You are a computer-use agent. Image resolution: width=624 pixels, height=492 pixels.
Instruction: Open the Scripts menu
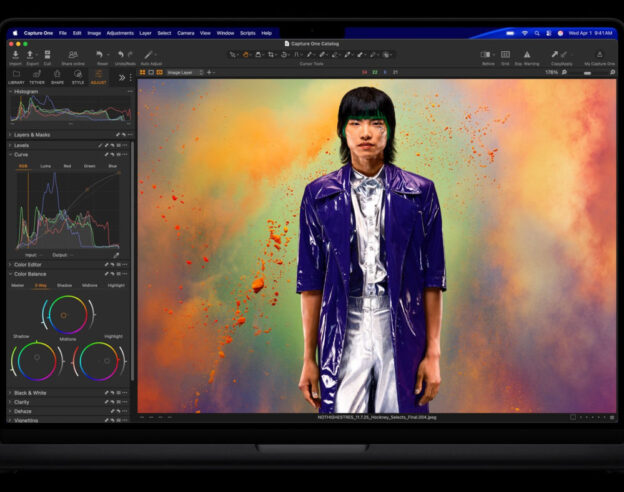tap(248, 33)
